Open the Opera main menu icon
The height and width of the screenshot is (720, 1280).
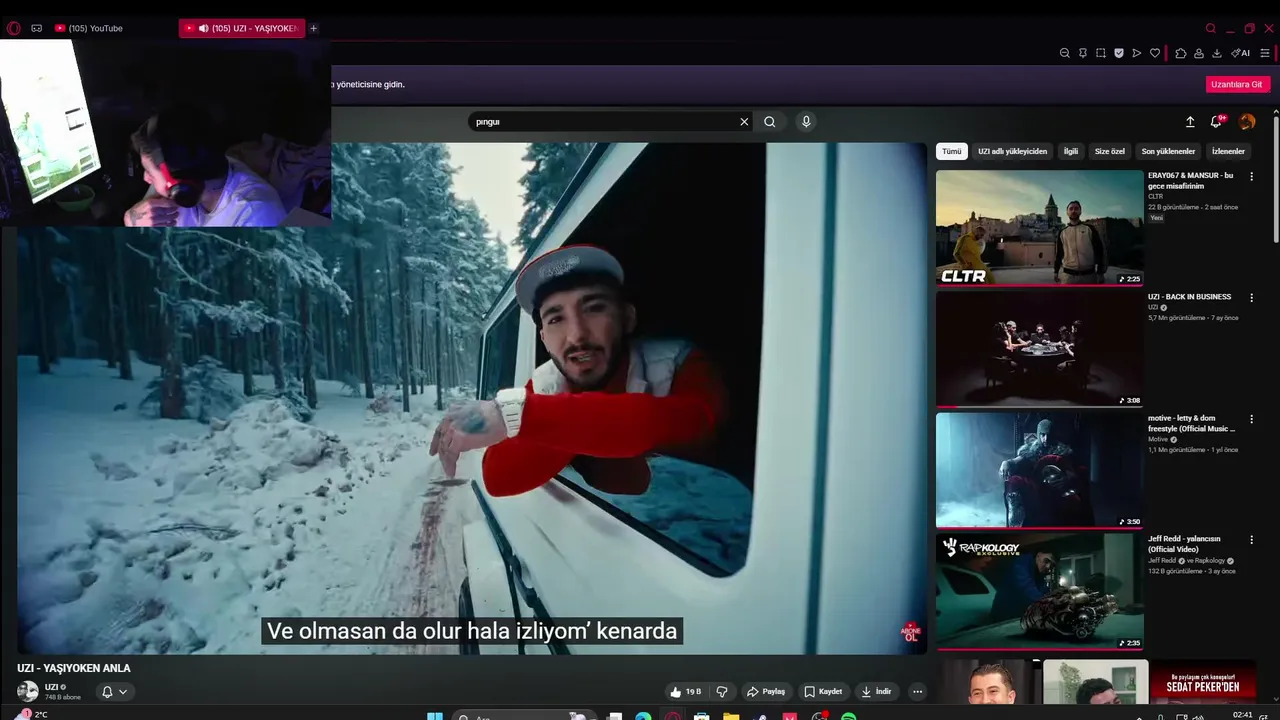coord(13,28)
